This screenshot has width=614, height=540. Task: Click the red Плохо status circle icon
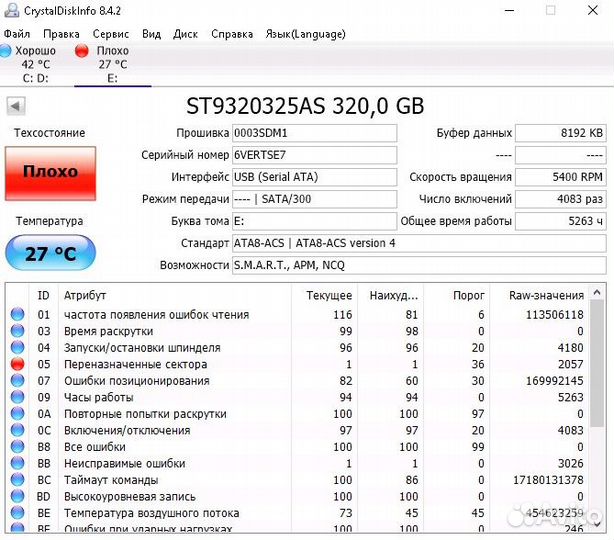click(x=82, y=51)
